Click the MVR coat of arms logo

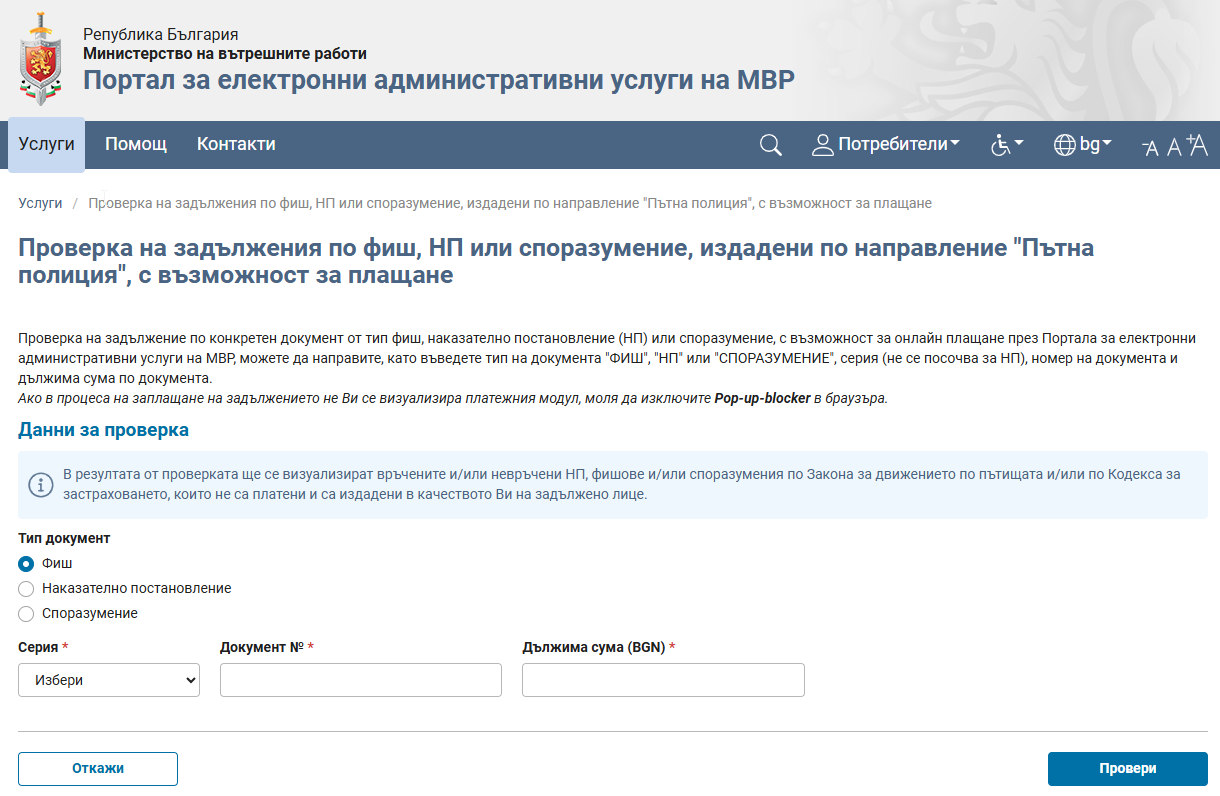(x=41, y=60)
